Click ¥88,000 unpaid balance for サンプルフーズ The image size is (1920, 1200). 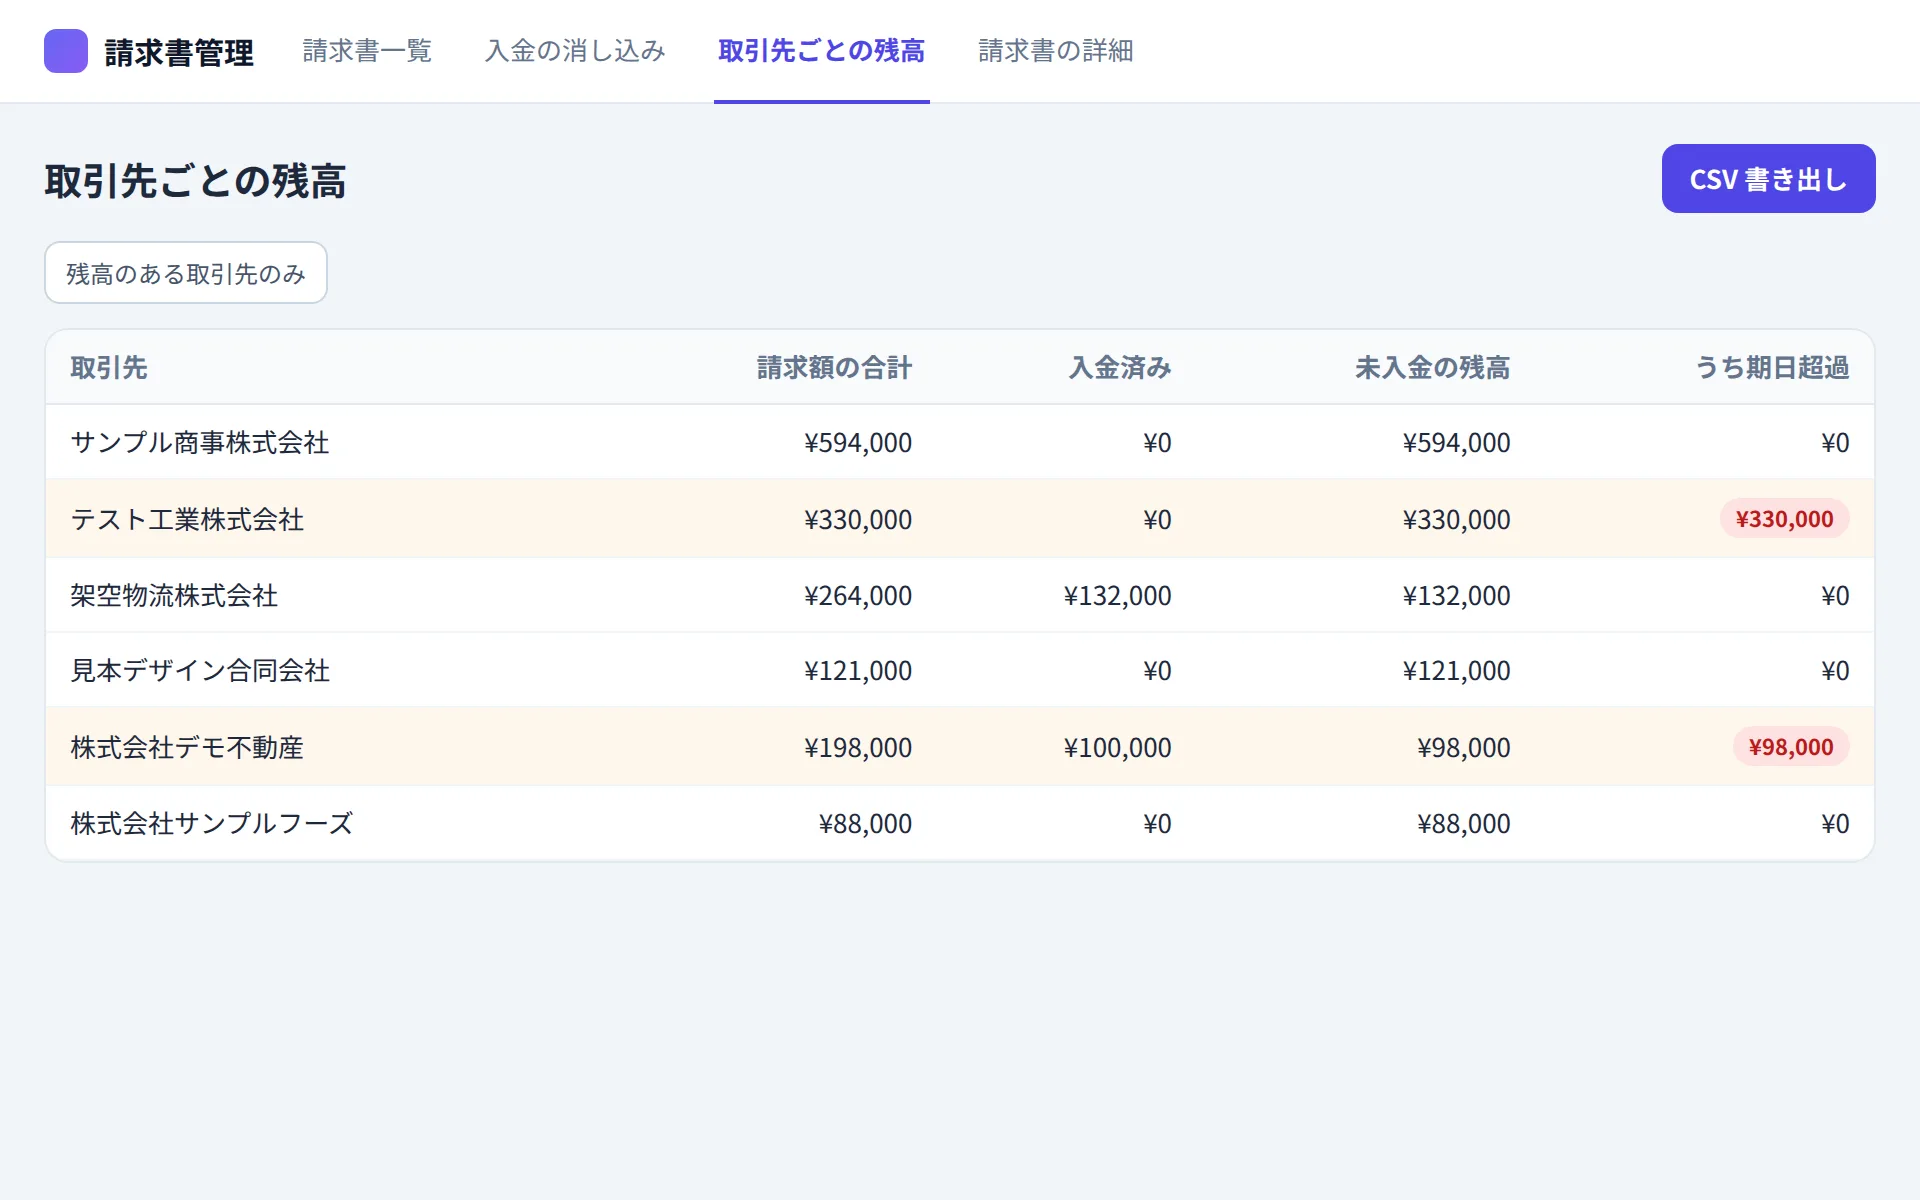click(1463, 823)
